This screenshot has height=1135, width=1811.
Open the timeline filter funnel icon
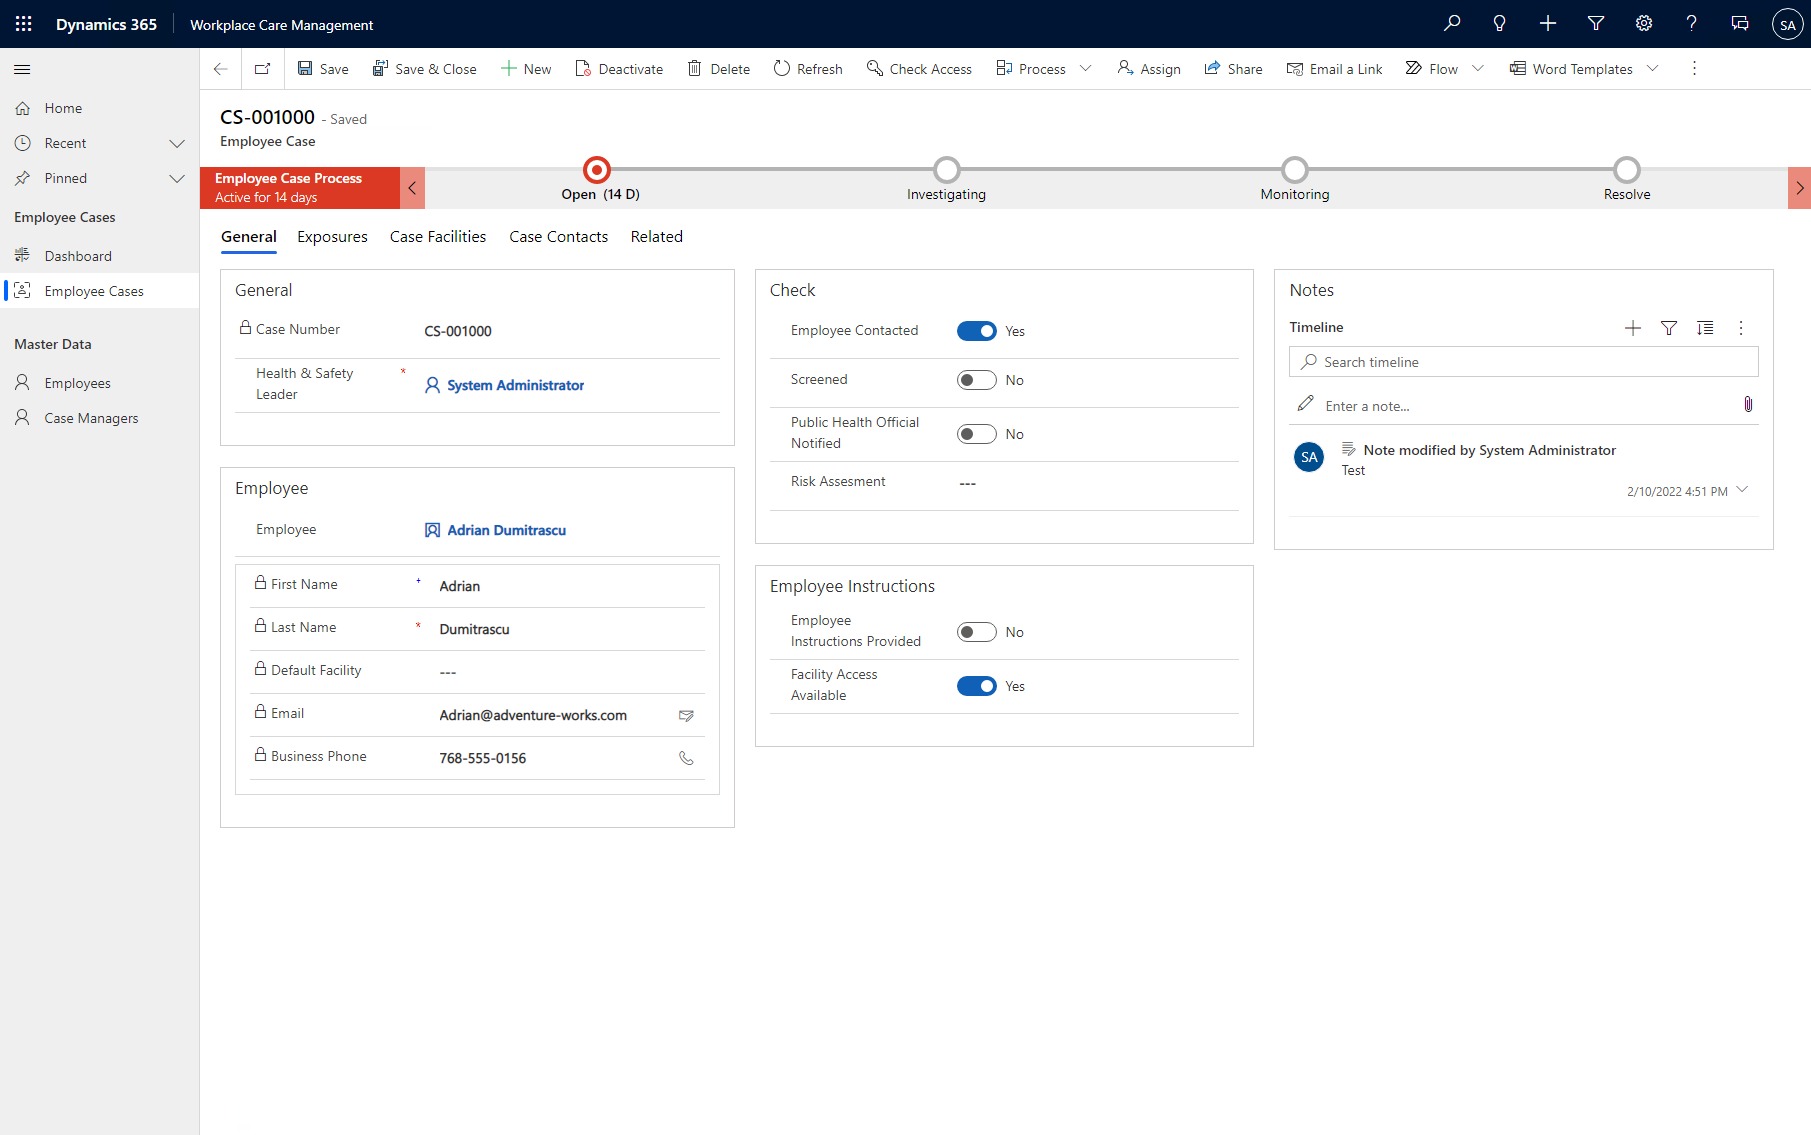pos(1668,328)
